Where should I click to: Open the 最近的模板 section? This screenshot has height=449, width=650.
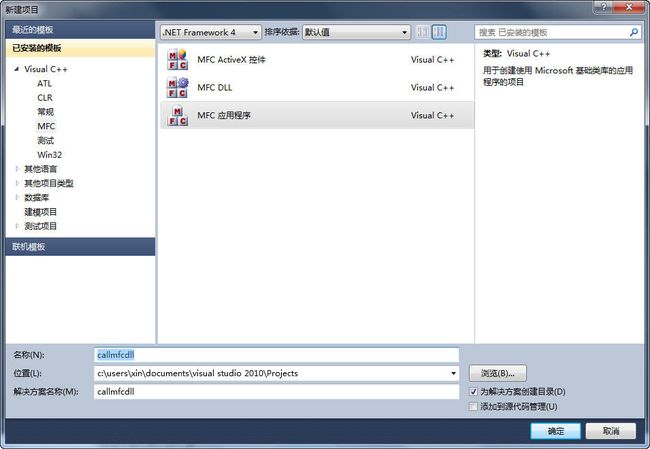(x=80, y=30)
